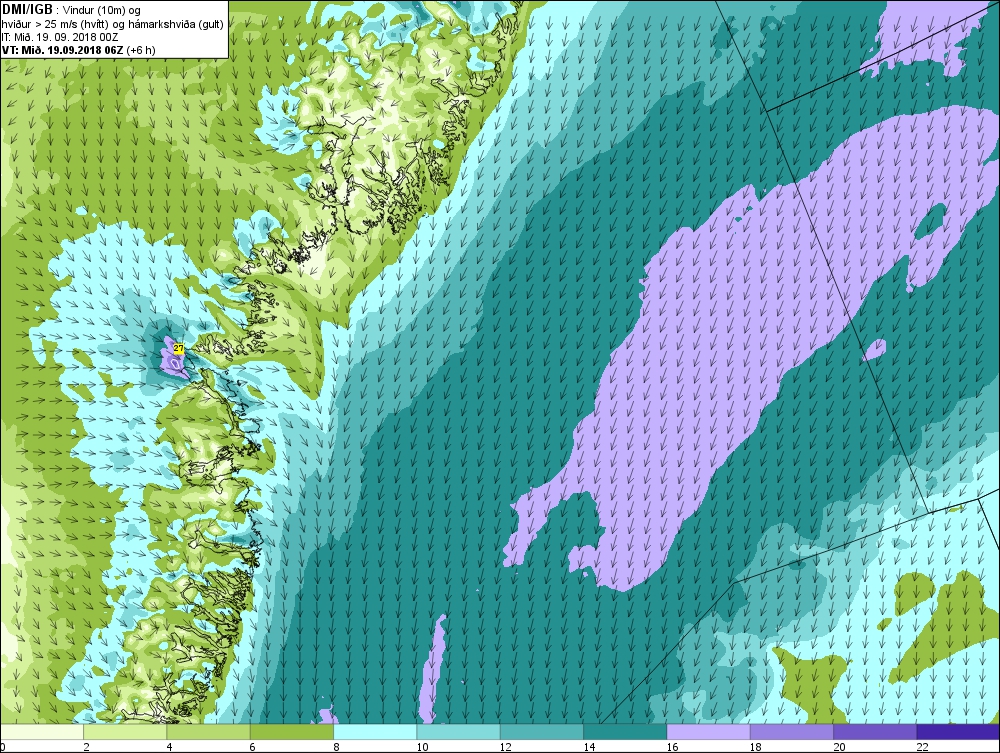This screenshot has height=753, width=1000.
Task: Click the legend value 22
Action: click(x=923, y=747)
